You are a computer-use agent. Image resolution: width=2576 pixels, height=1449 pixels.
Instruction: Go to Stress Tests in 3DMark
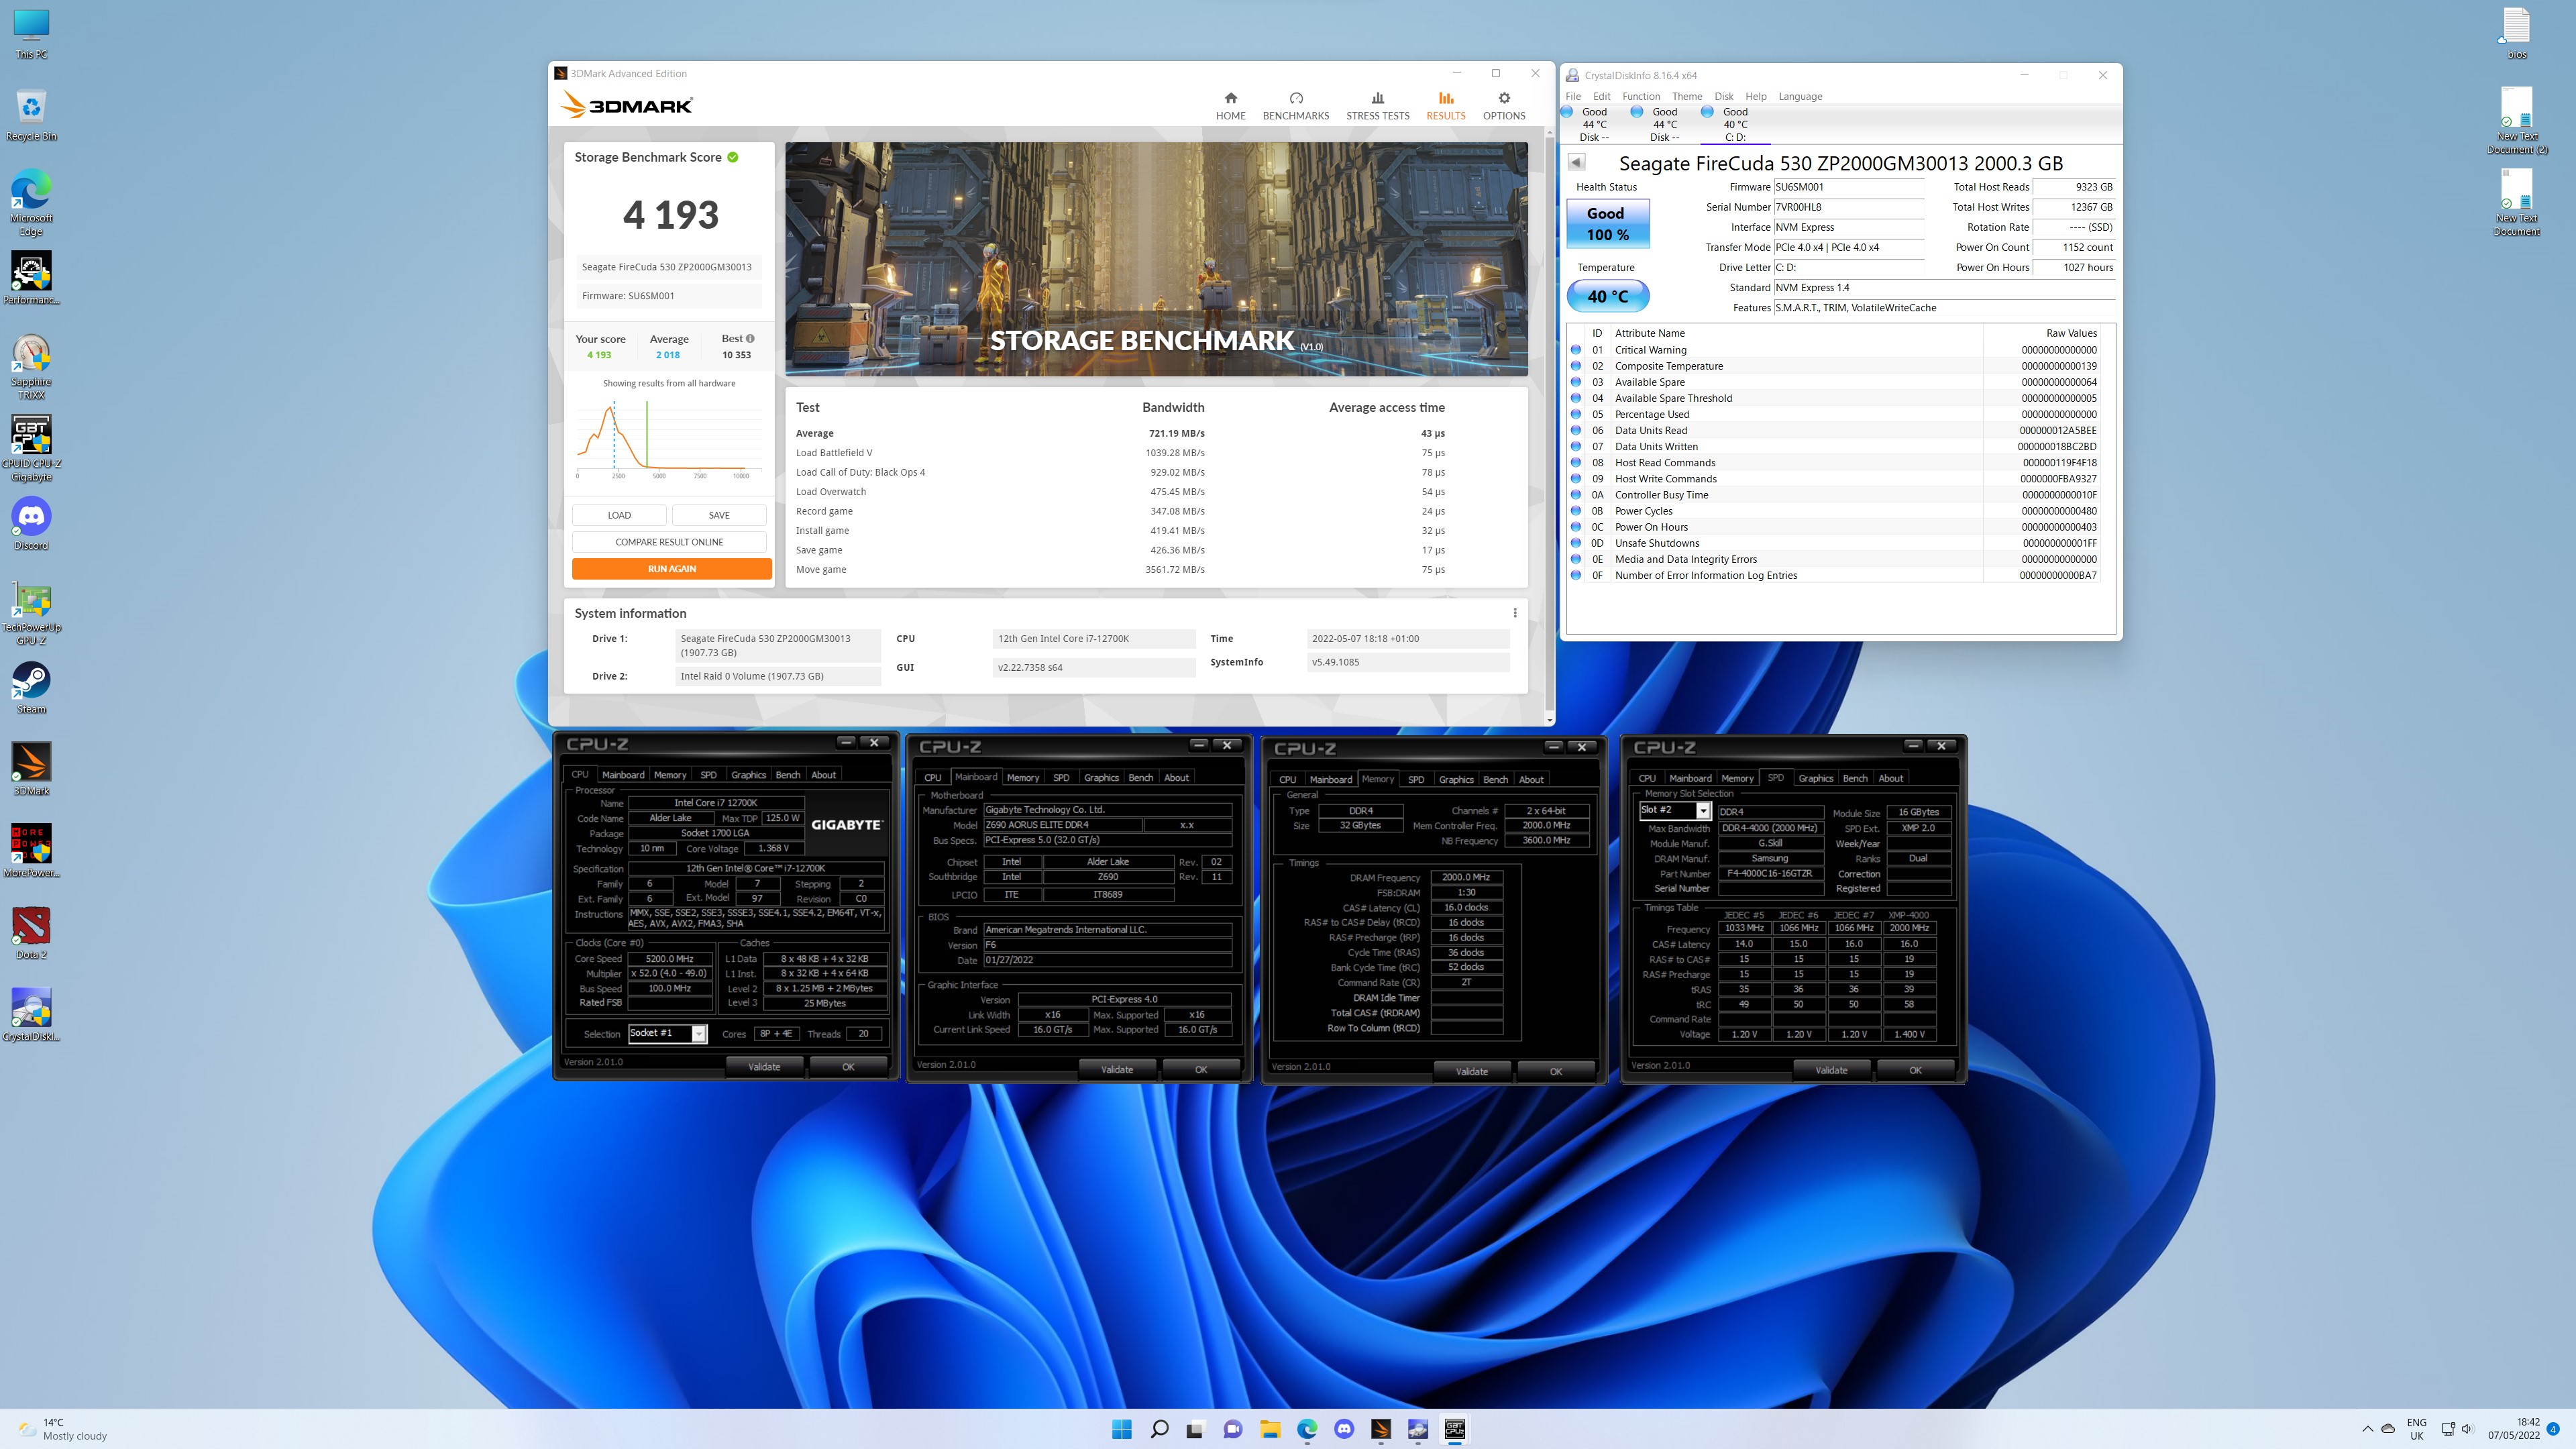click(x=1377, y=106)
